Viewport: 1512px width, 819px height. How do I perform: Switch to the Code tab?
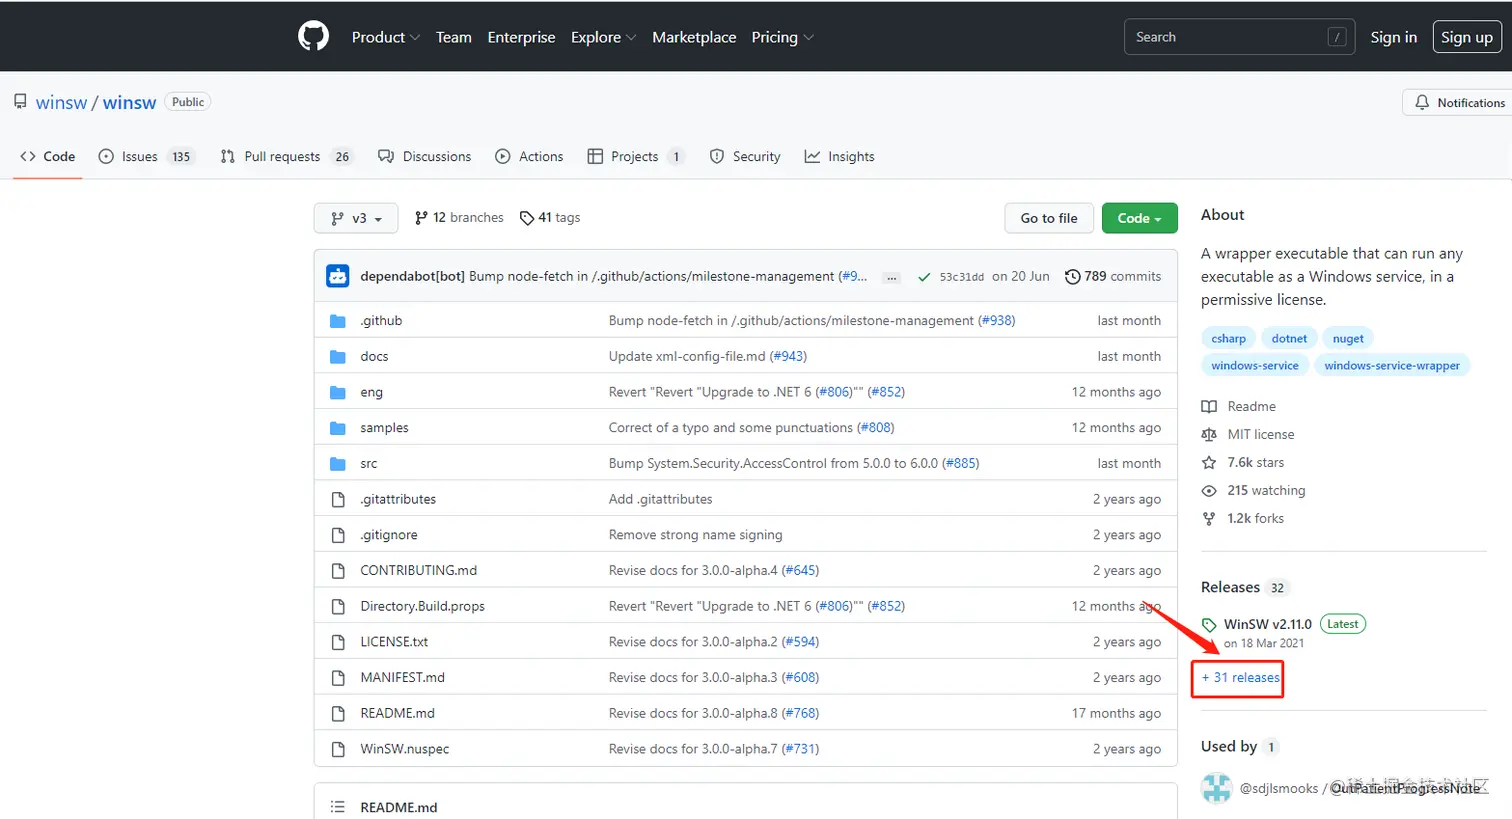point(47,156)
